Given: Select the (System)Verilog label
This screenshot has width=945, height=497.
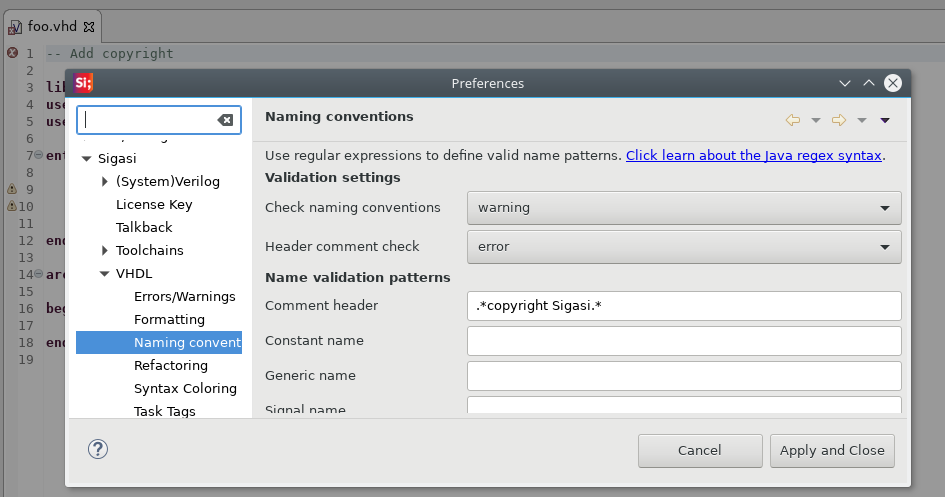Looking at the screenshot, I should pos(168,181).
